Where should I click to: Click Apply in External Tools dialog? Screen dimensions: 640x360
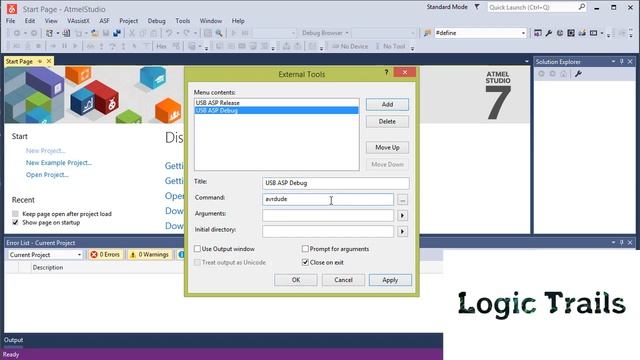pos(390,280)
